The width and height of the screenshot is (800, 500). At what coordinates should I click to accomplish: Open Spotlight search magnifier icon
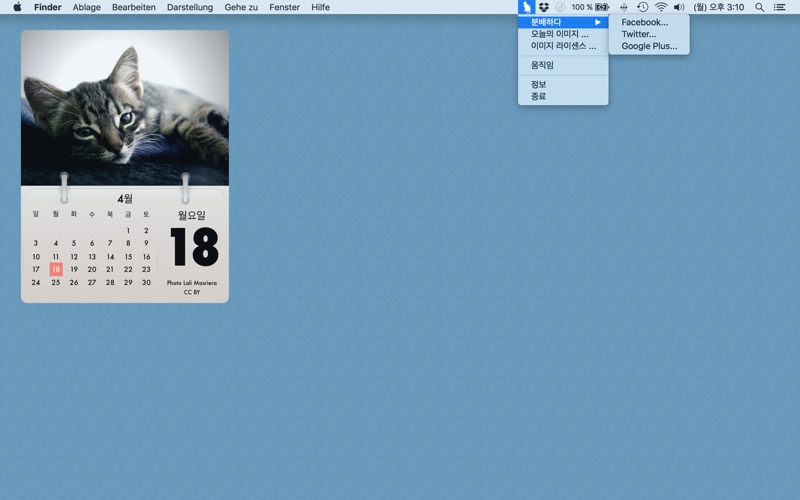click(759, 7)
